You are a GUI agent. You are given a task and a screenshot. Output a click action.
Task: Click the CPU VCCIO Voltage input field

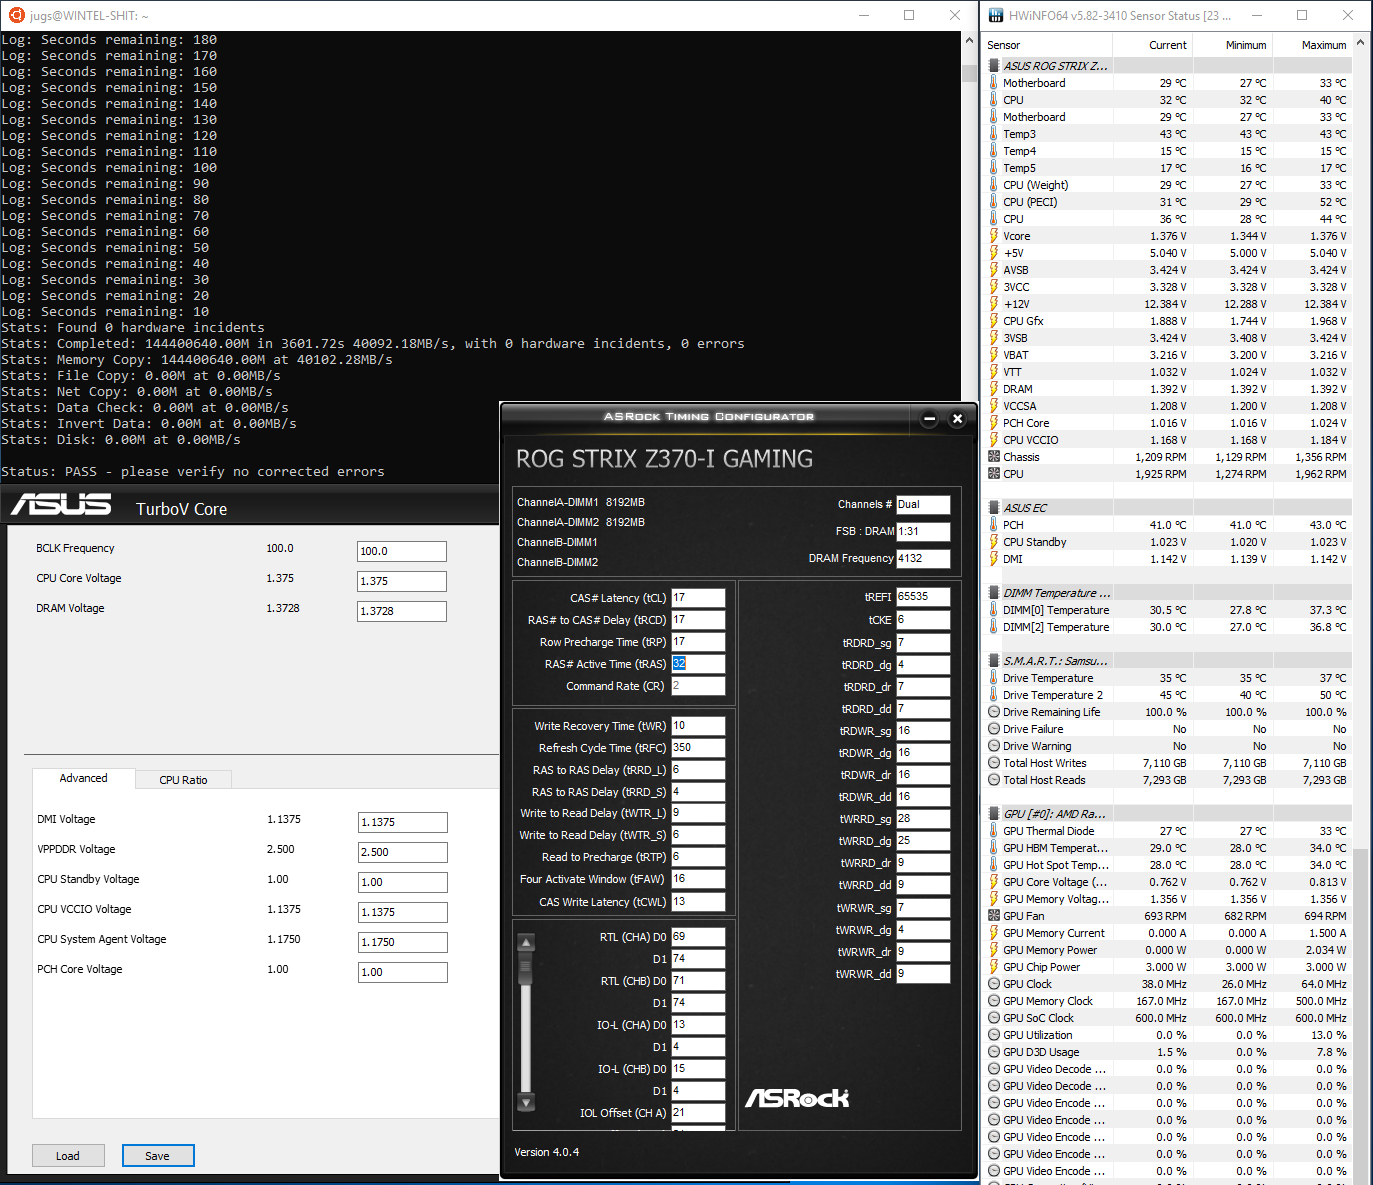403,912
